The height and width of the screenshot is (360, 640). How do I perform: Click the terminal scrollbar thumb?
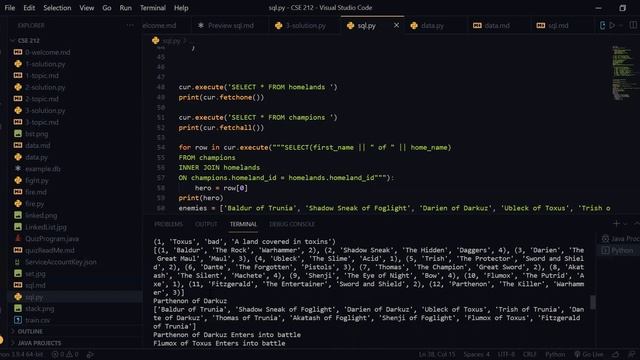(593, 302)
